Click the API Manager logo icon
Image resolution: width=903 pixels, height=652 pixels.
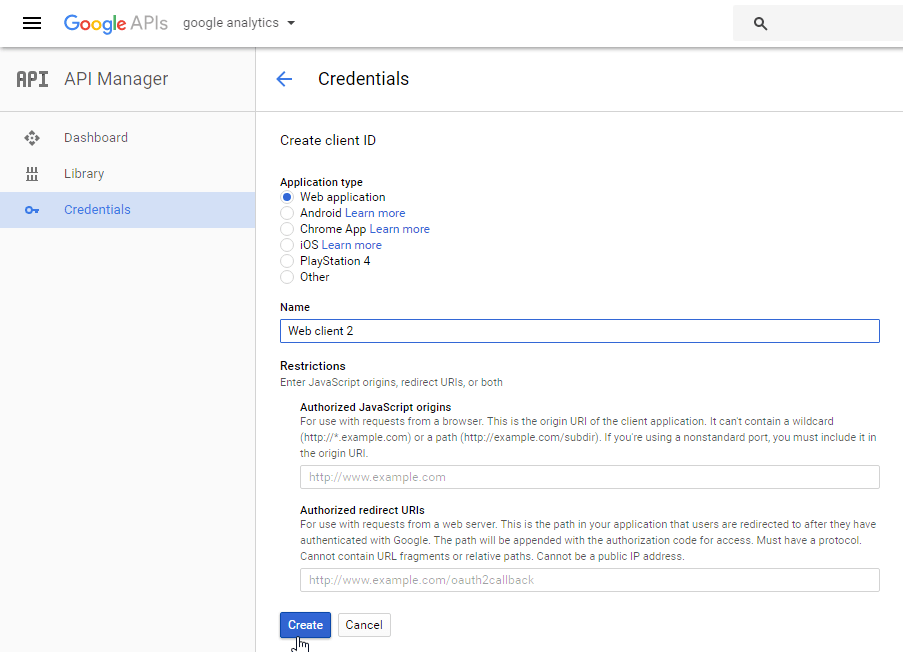click(x=32, y=80)
